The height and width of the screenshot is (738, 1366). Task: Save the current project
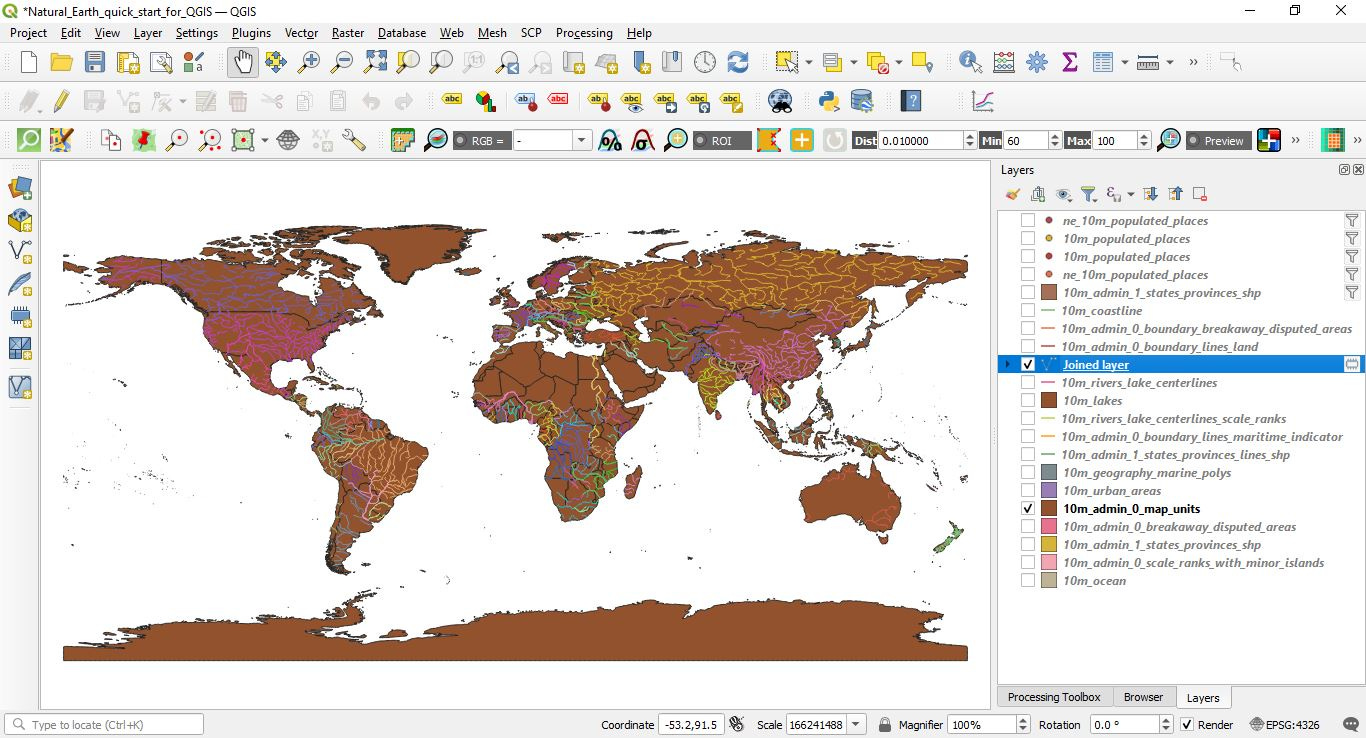(x=94, y=61)
